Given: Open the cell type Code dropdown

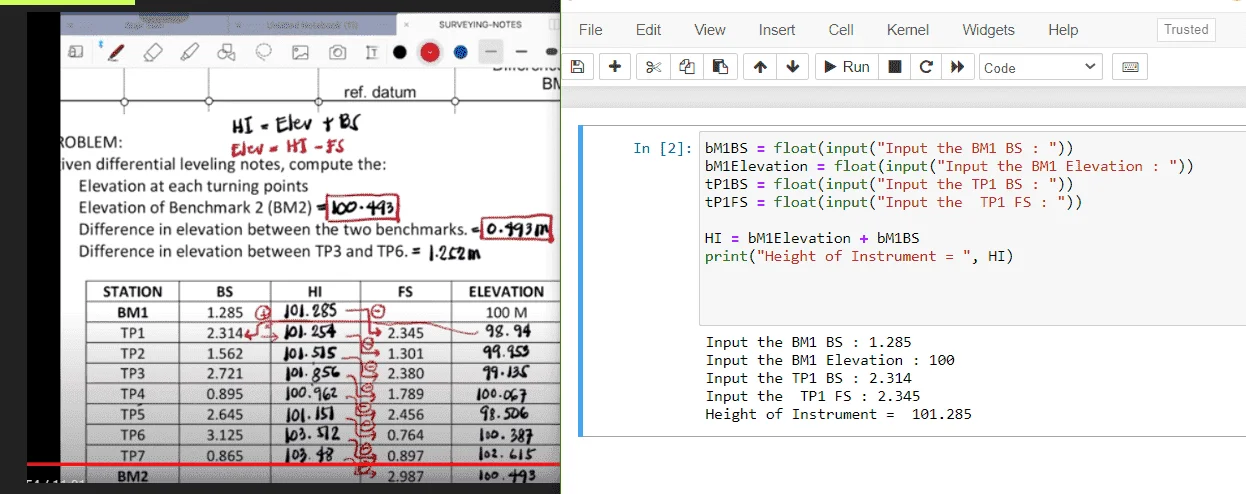Looking at the screenshot, I should click(1041, 67).
